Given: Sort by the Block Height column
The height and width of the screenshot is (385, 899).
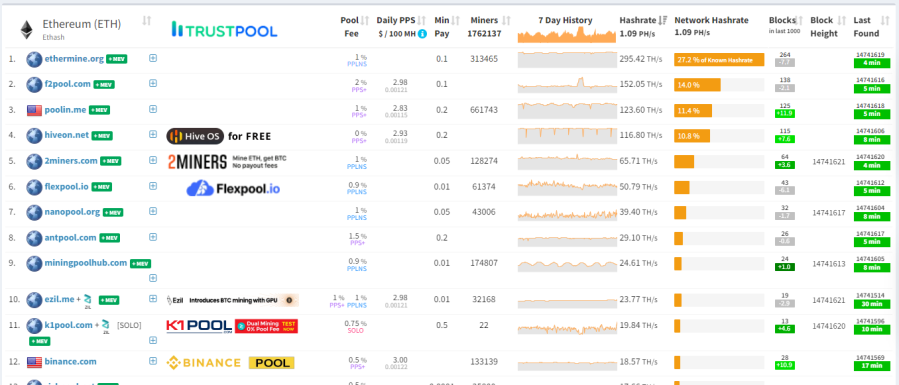Looking at the screenshot, I should tap(842, 21).
